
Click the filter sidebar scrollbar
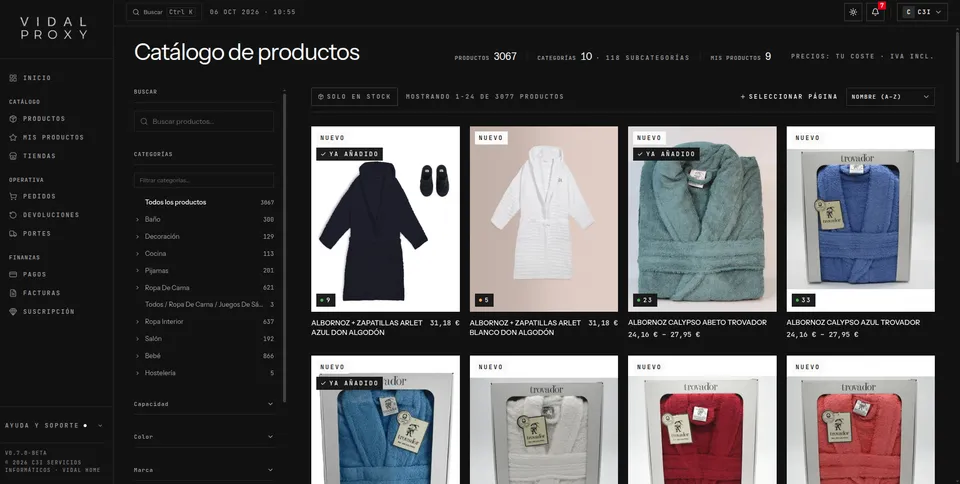click(285, 248)
